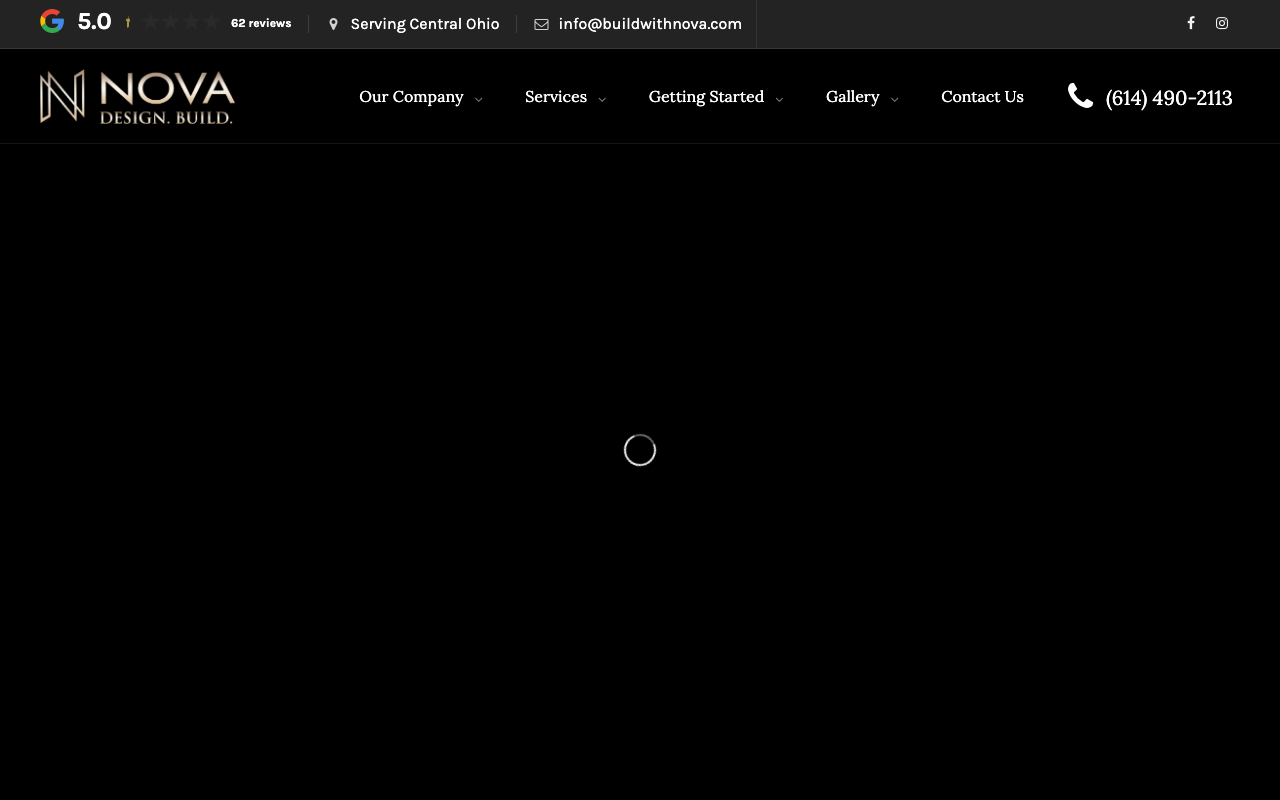Email info@buildwithnova.com link
1280x800 pixels.
(650, 24)
